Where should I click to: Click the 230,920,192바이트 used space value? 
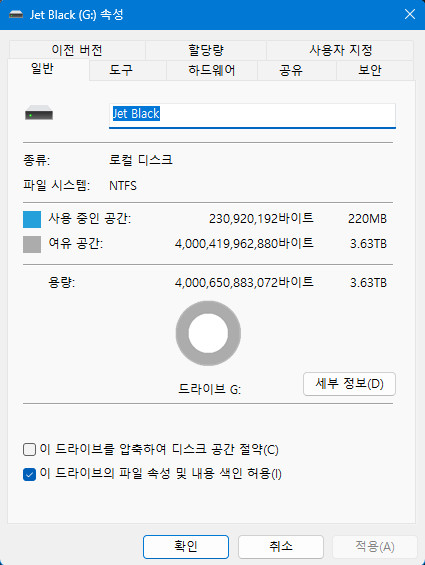[x=261, y=218]
